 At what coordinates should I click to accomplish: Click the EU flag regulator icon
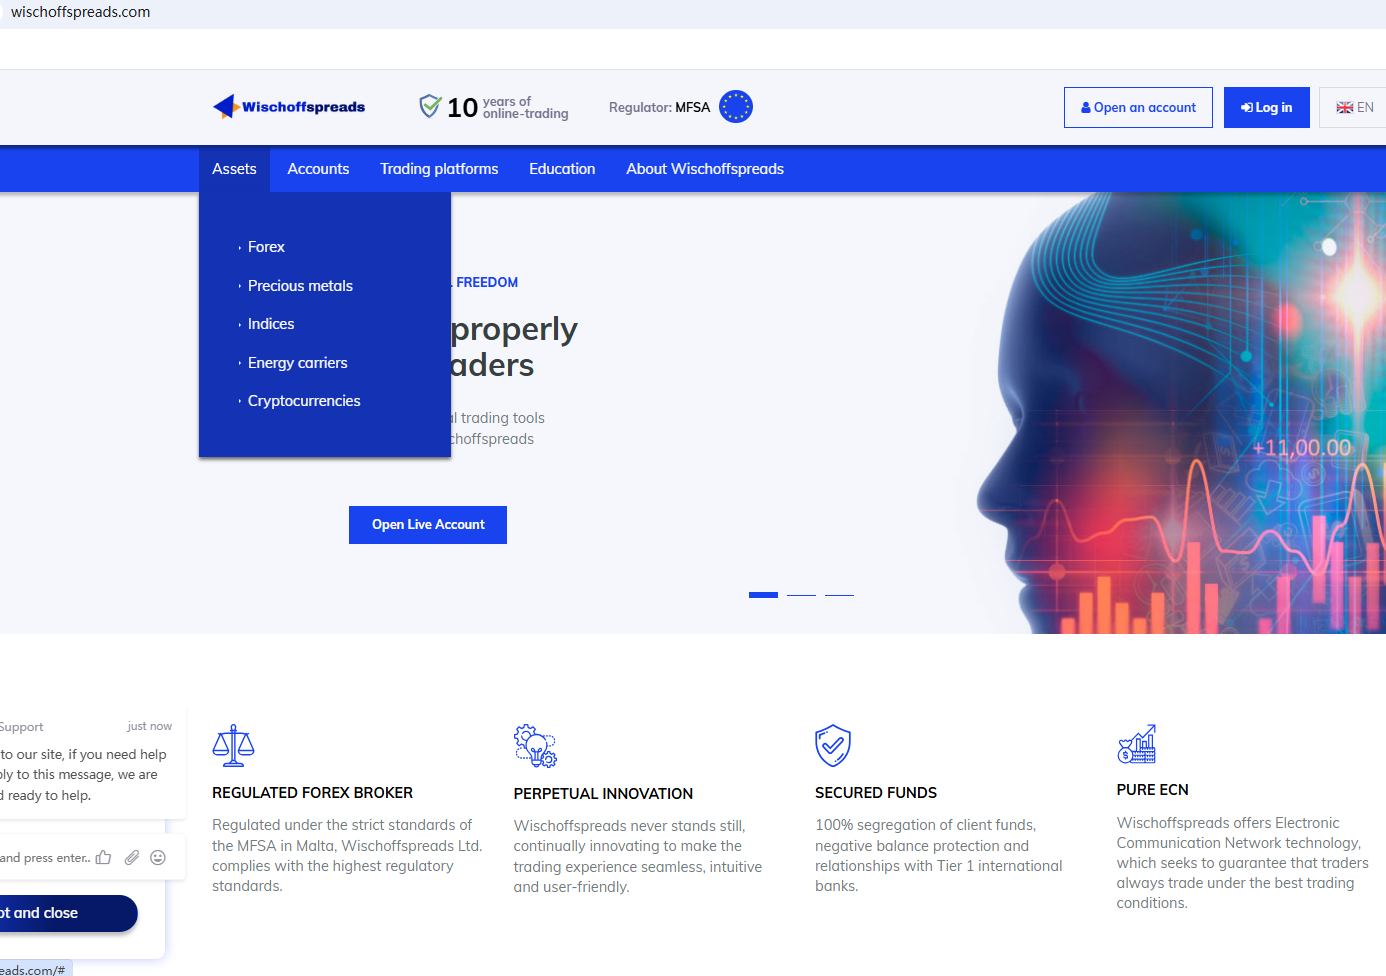coord(736,106)
